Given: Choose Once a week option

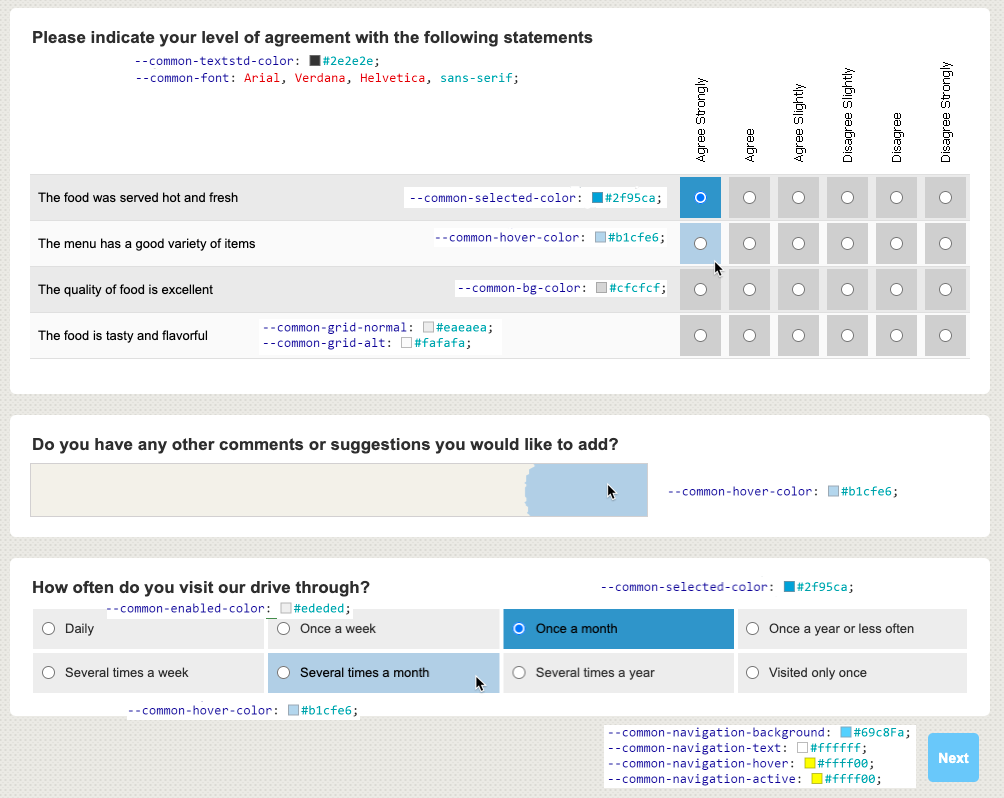Looking at the screenshot, I should 284,629.
